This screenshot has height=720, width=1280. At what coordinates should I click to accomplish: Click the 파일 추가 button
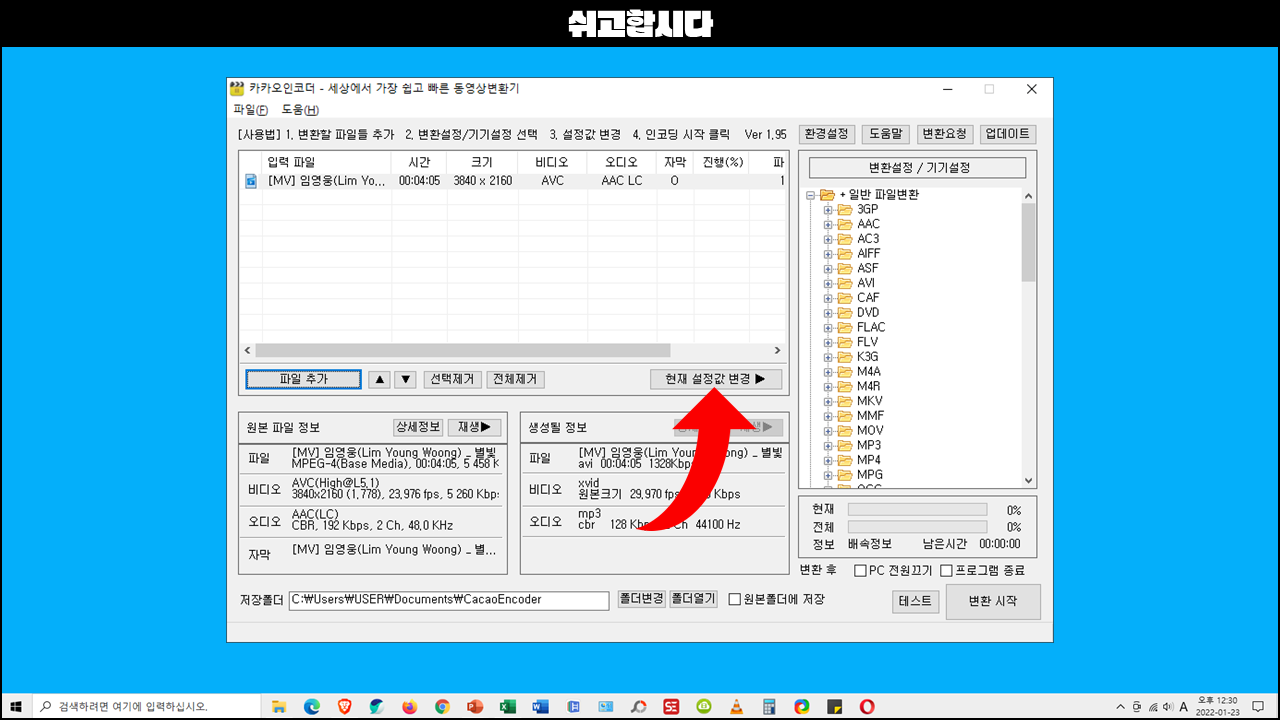pyautogui.click(x=303, y=379)
